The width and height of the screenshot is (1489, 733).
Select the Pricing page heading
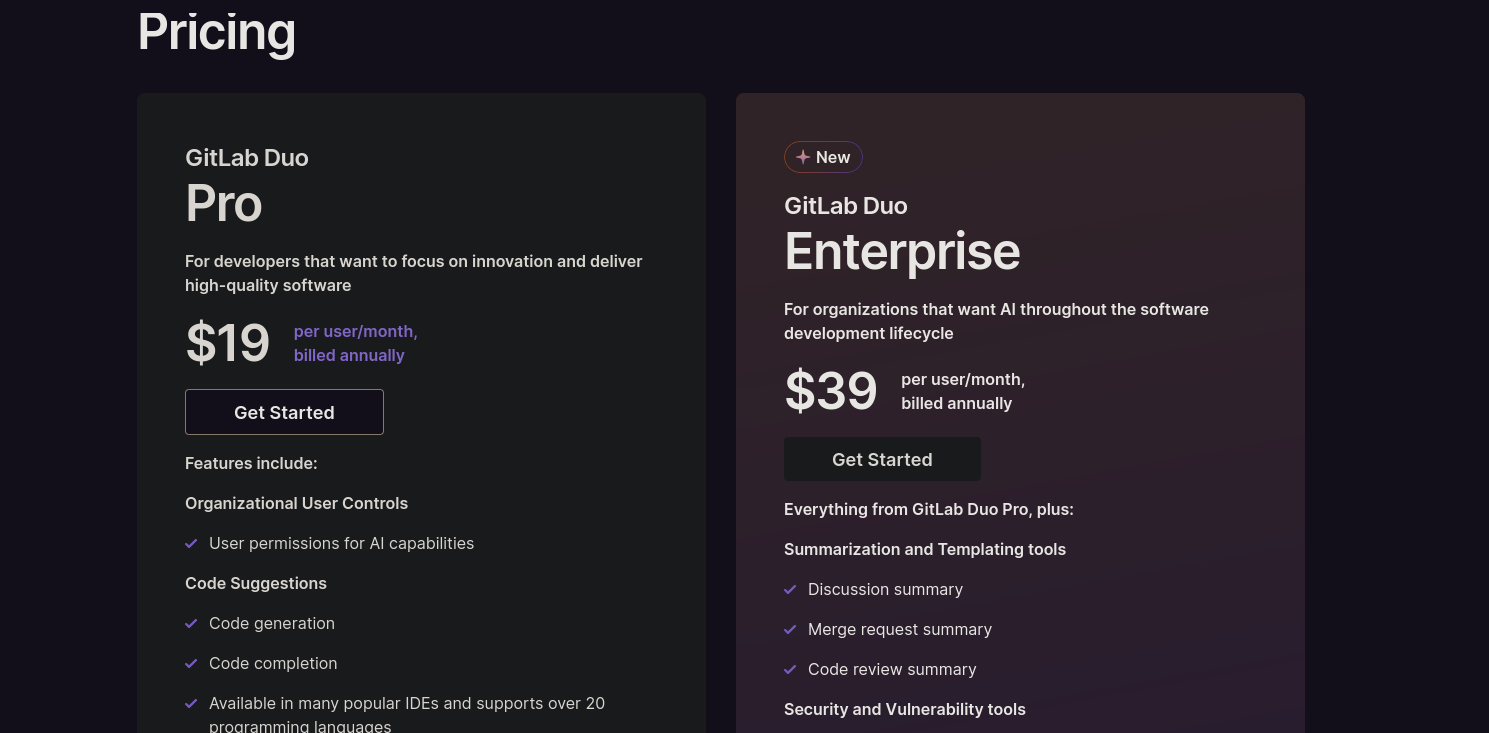216,31
